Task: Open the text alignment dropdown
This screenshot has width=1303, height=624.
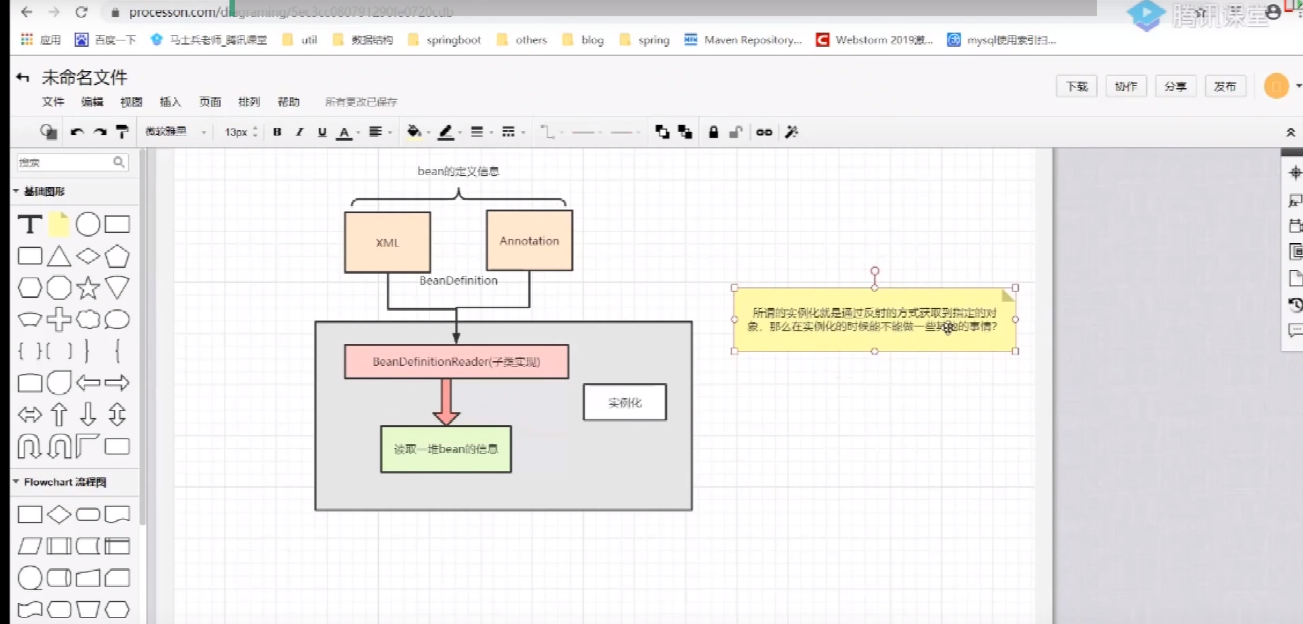Action: (x=379, y=132)
